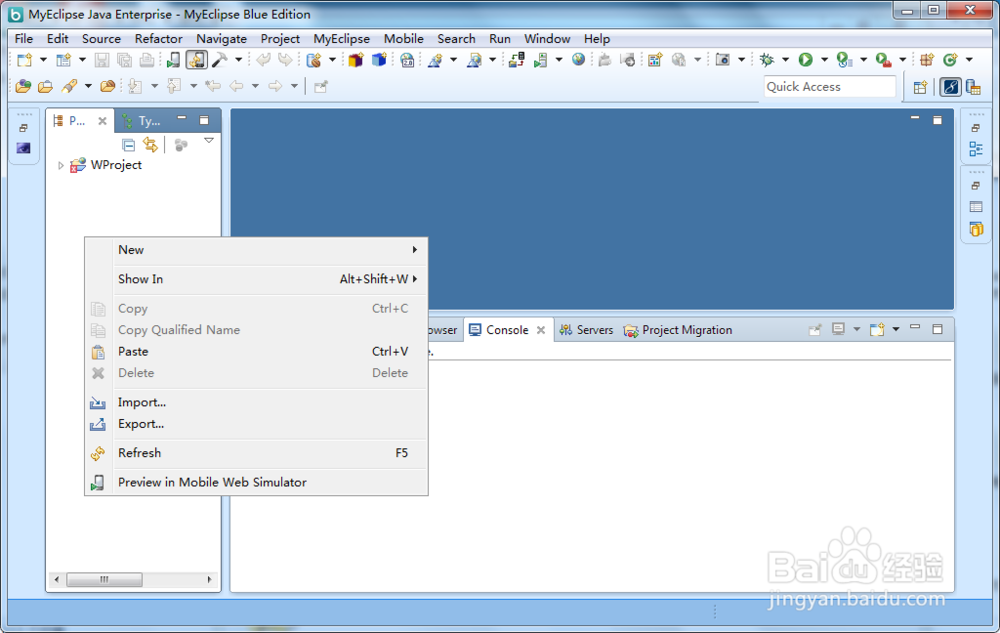Choose Paste from context menu
This screenshot has width=1000, height=633.
tap(256, 352)
